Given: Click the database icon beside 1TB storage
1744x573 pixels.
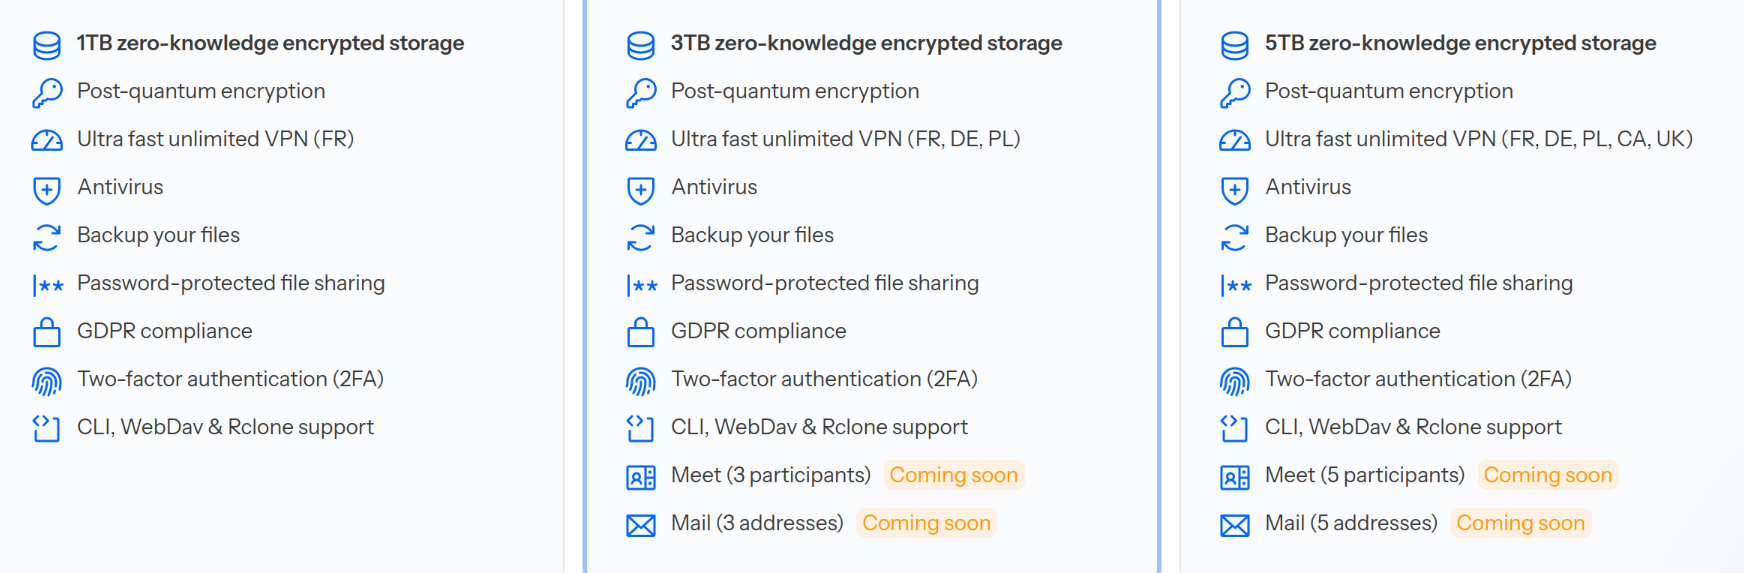Looking at the screenshot, I should pos(47,45).
